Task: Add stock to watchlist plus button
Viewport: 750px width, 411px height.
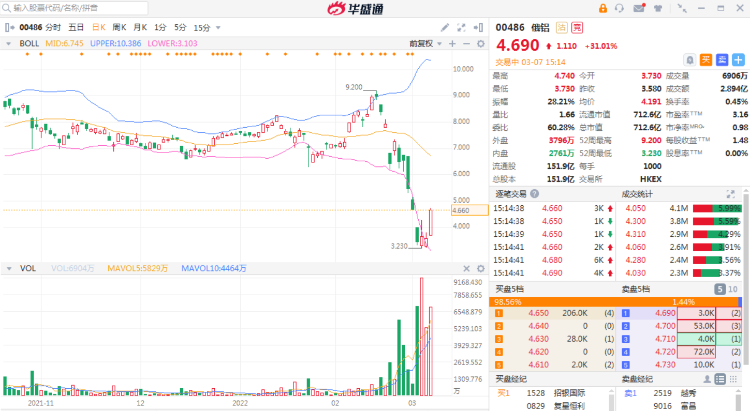Action: (x=738, y=60)
